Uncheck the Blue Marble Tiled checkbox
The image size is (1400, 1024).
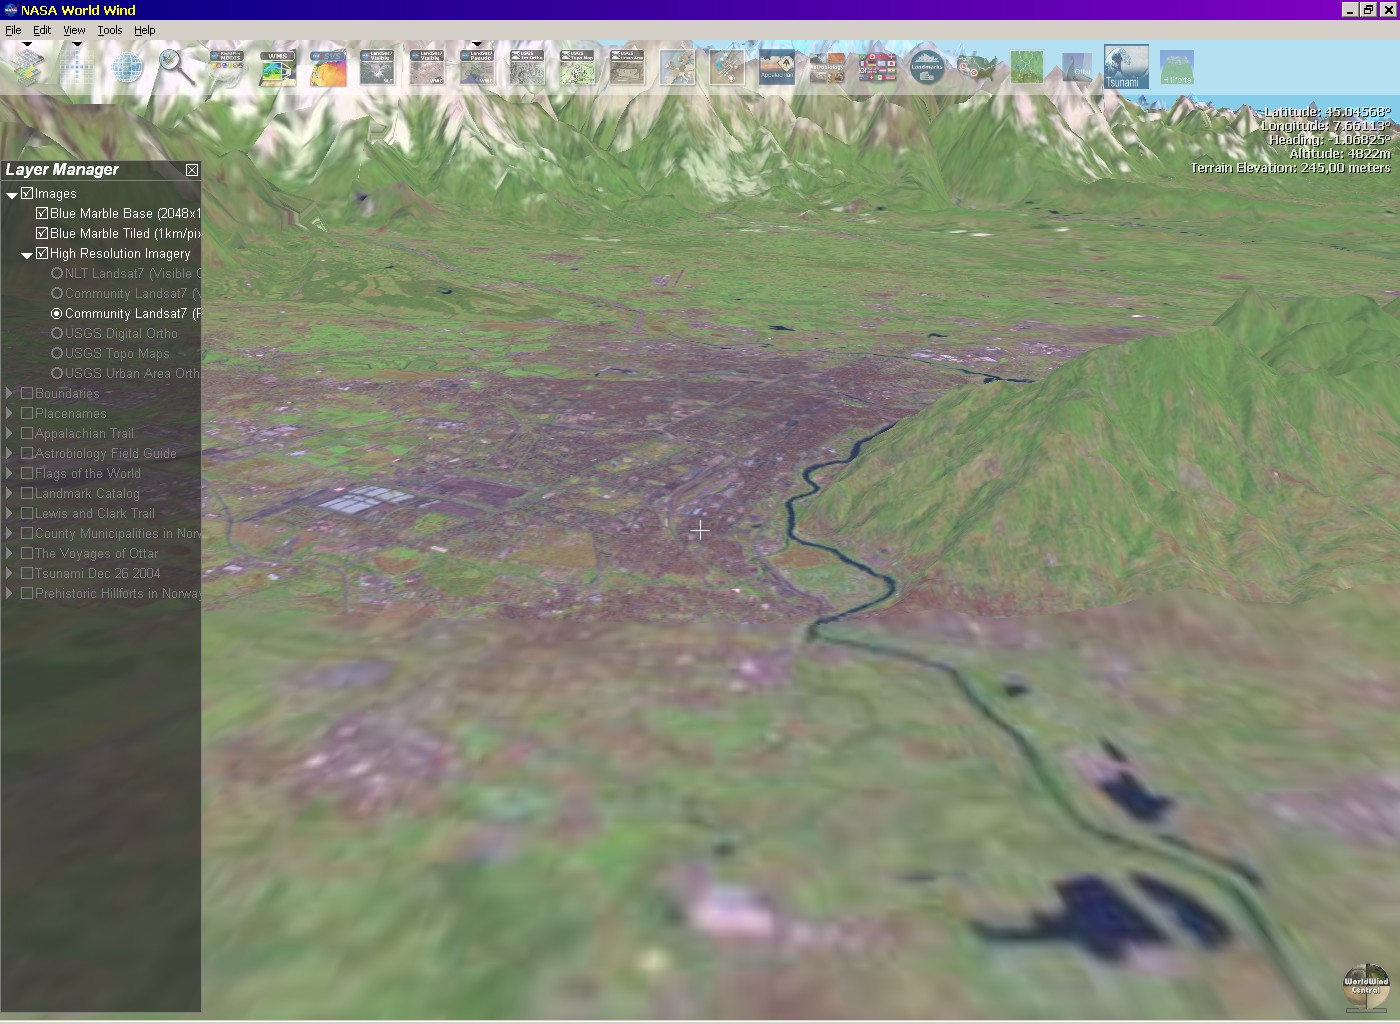tap(42, 233)
